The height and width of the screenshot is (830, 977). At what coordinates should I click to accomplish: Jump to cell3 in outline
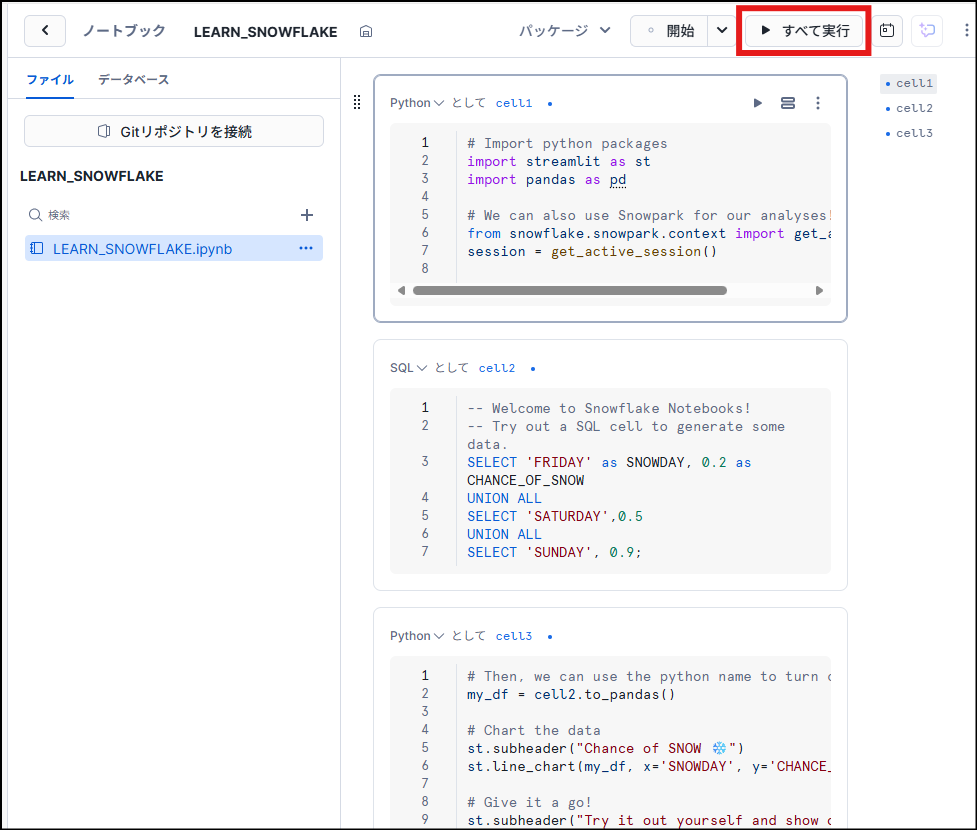click(x=909, y=133)
